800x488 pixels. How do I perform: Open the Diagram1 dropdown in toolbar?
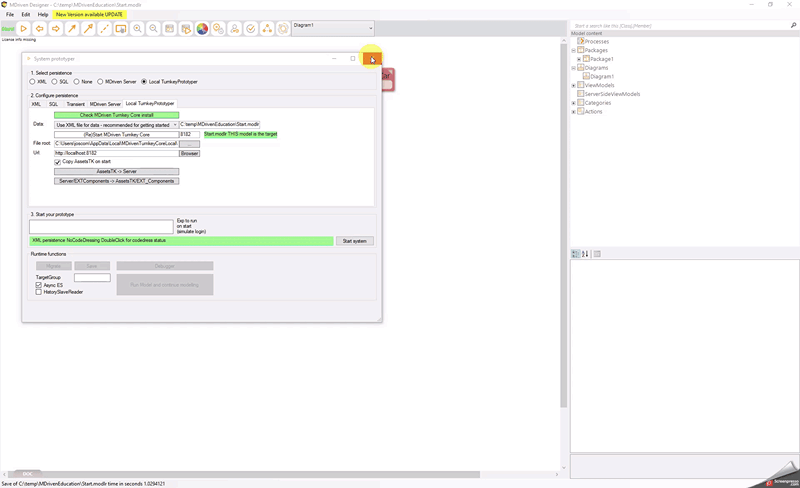pyautogui.click(x=370, y=28)
